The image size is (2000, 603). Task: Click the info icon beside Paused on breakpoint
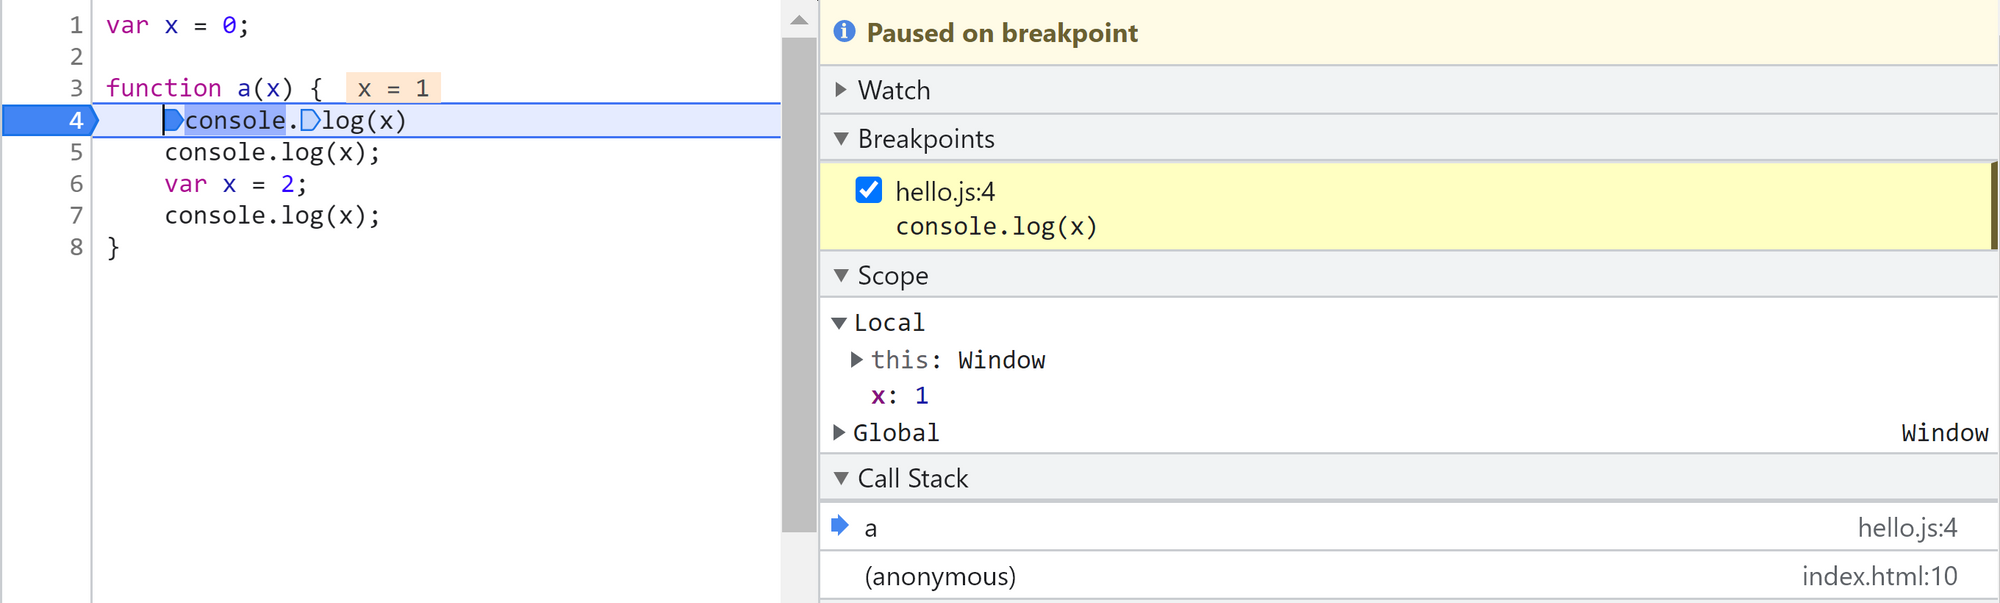coord(844,32)
